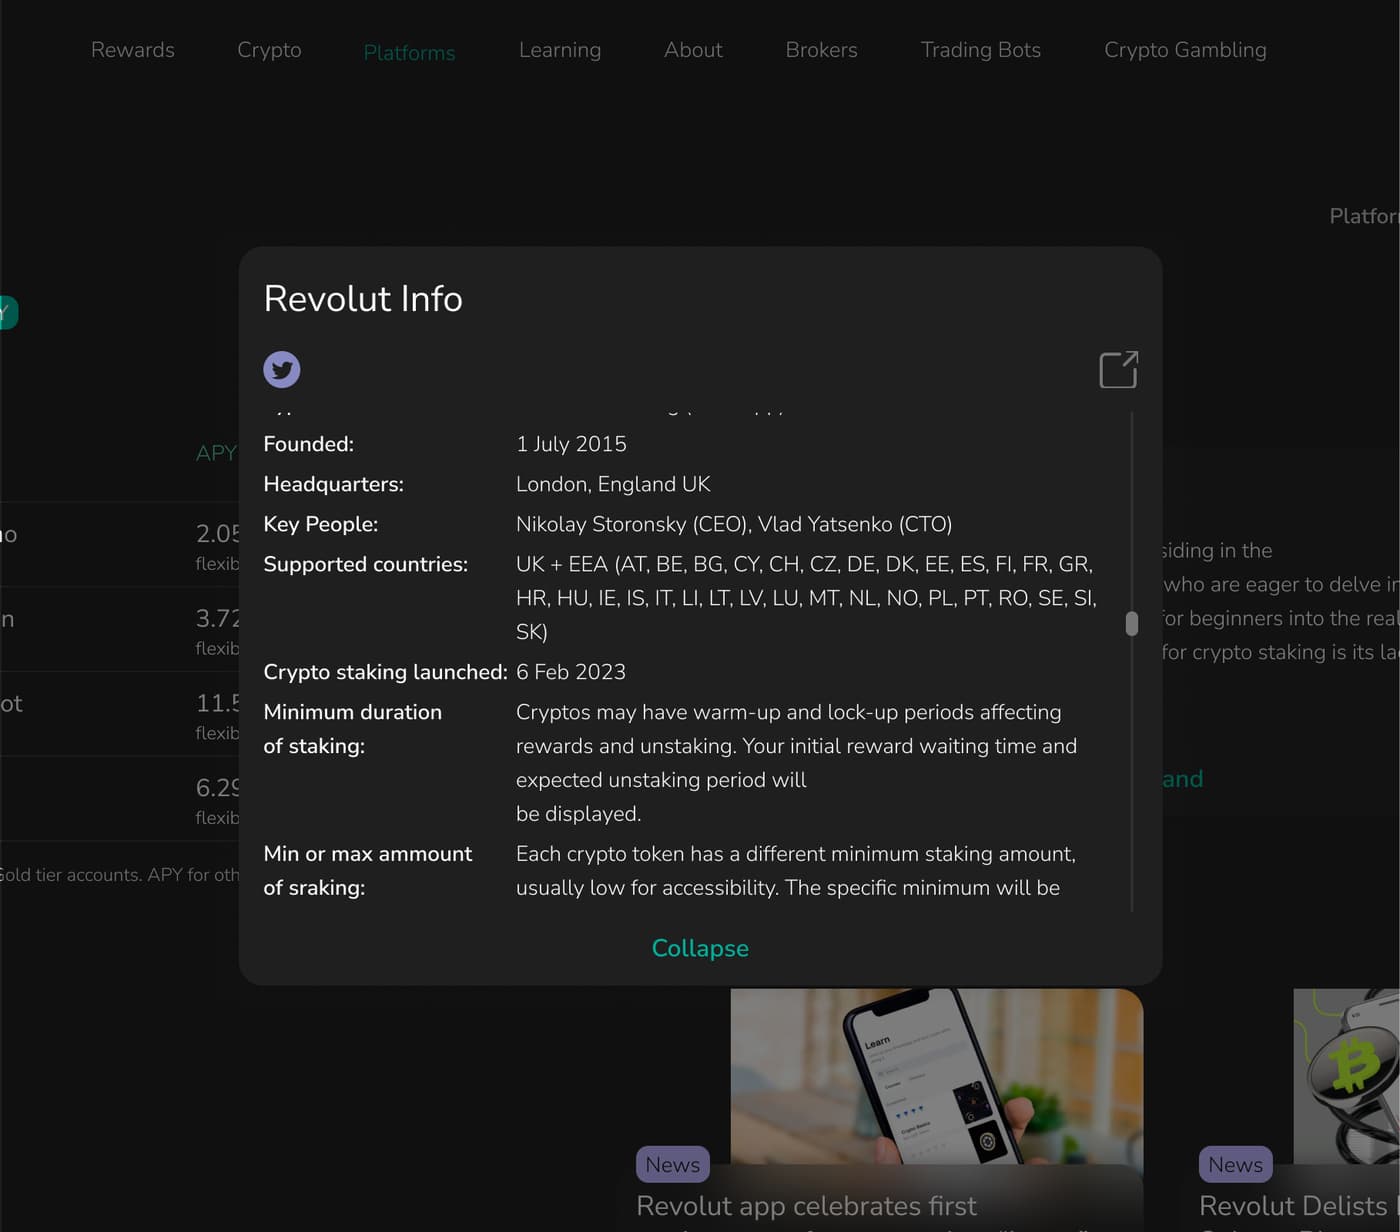Screen dimensions: 1400x1232
Task: Open the Crypto Gambling menu item
Action: (x=1185, y=50)
